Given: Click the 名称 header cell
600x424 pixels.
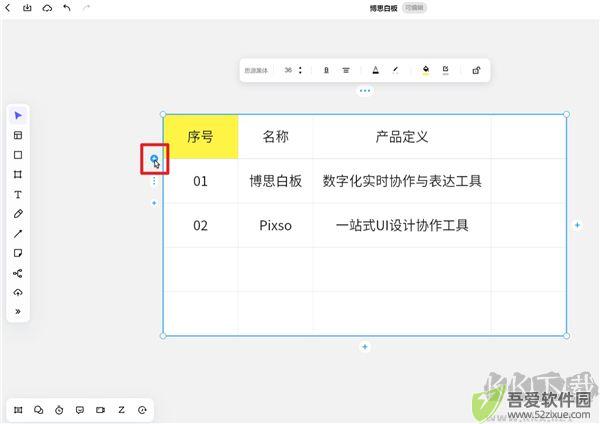Looking at the screenshot, I should [x=275, y=137].
